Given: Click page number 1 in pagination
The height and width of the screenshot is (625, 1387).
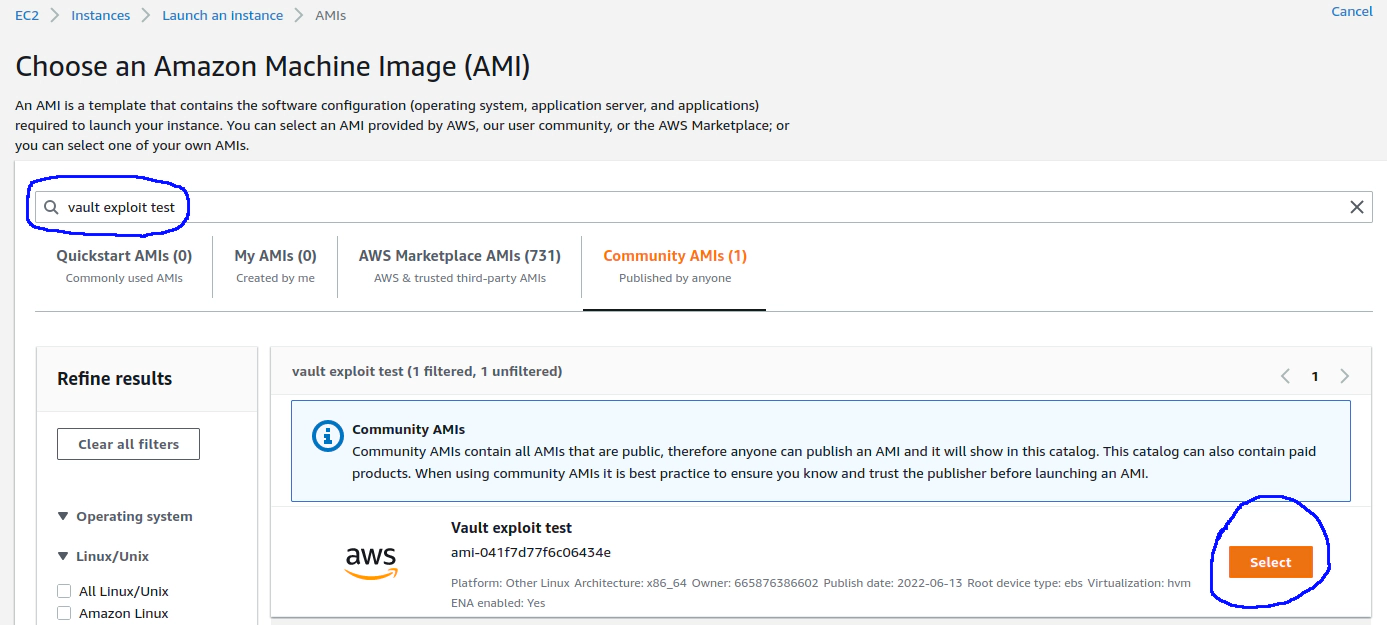Looking at the screenshot, I should pyautogui.click(x=1315, y=376).
